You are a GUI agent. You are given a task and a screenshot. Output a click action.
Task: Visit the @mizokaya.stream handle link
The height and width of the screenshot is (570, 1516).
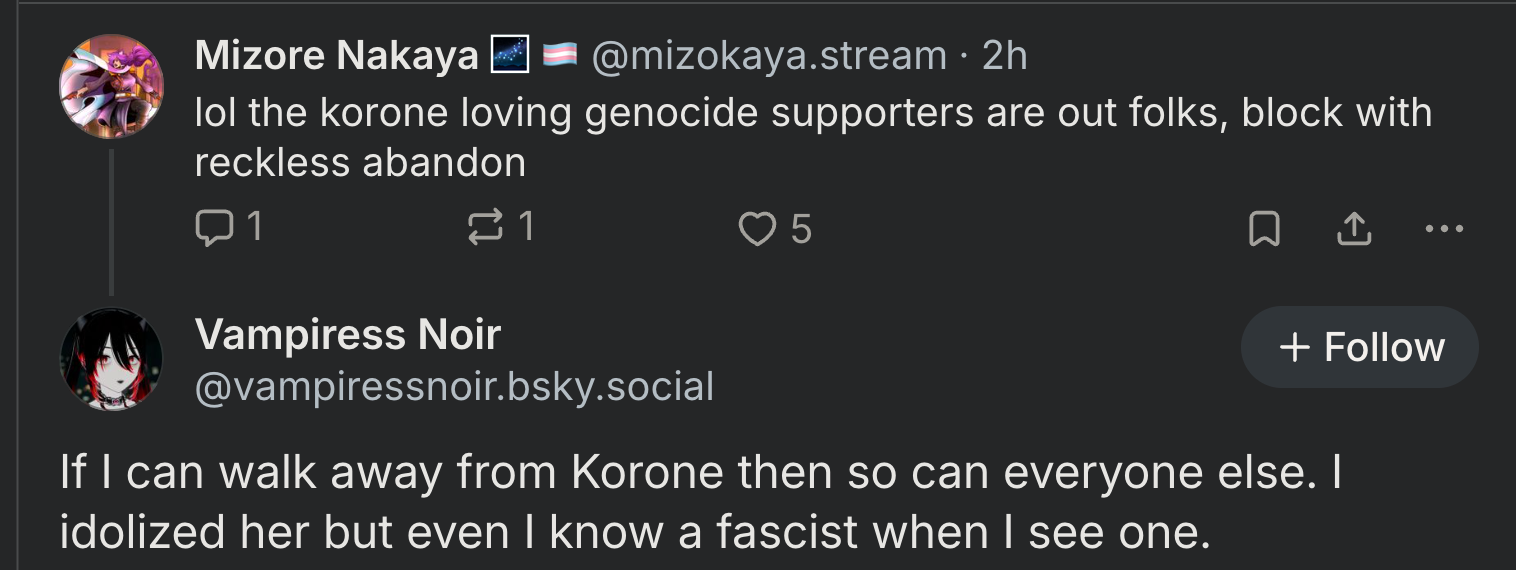pos(769,56)
